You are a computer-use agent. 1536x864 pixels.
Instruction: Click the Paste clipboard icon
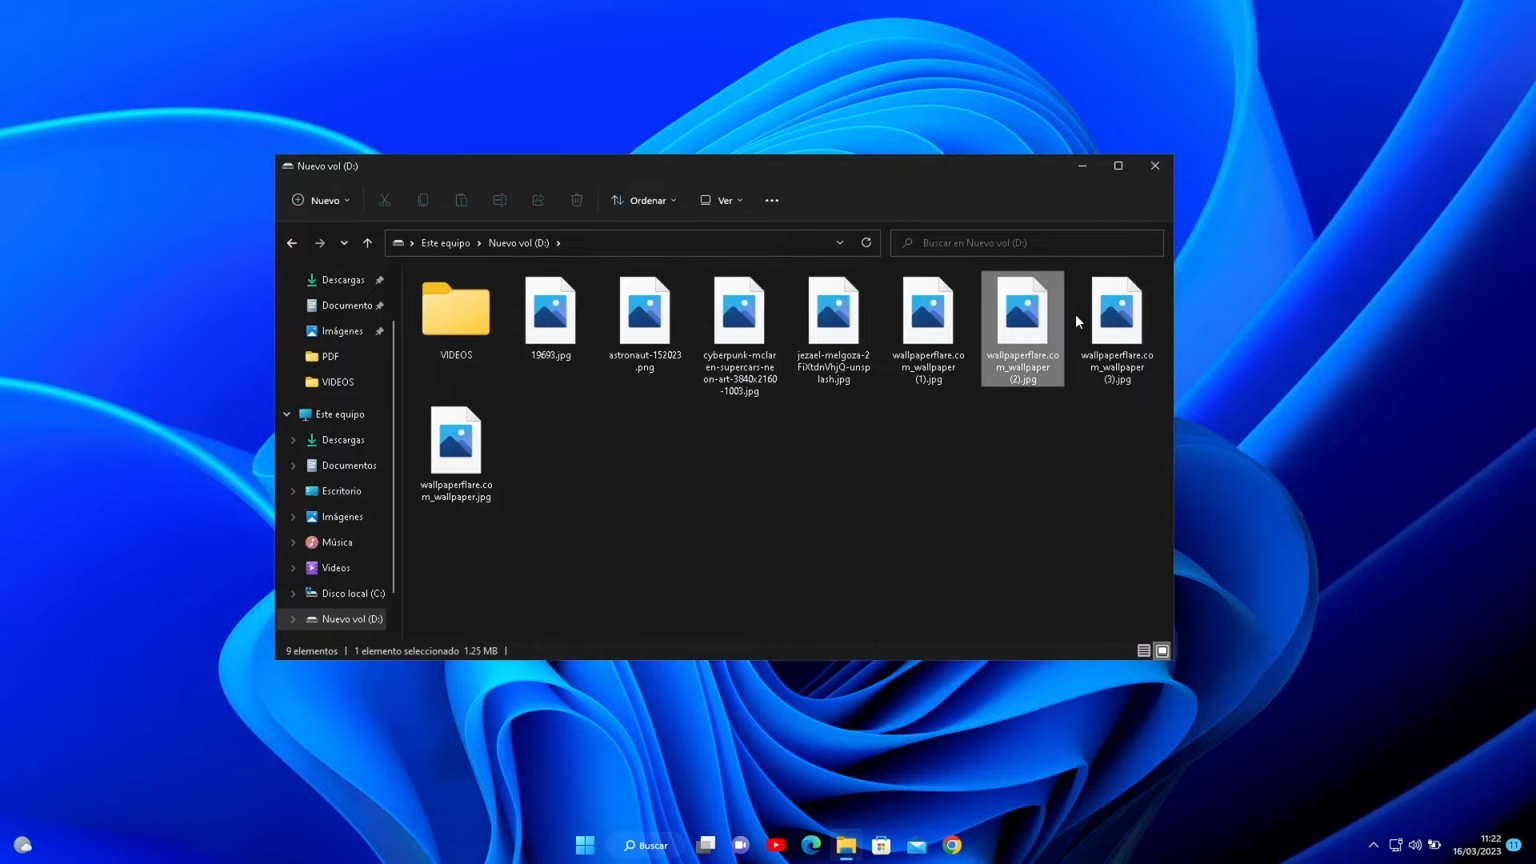click(461, 200)
